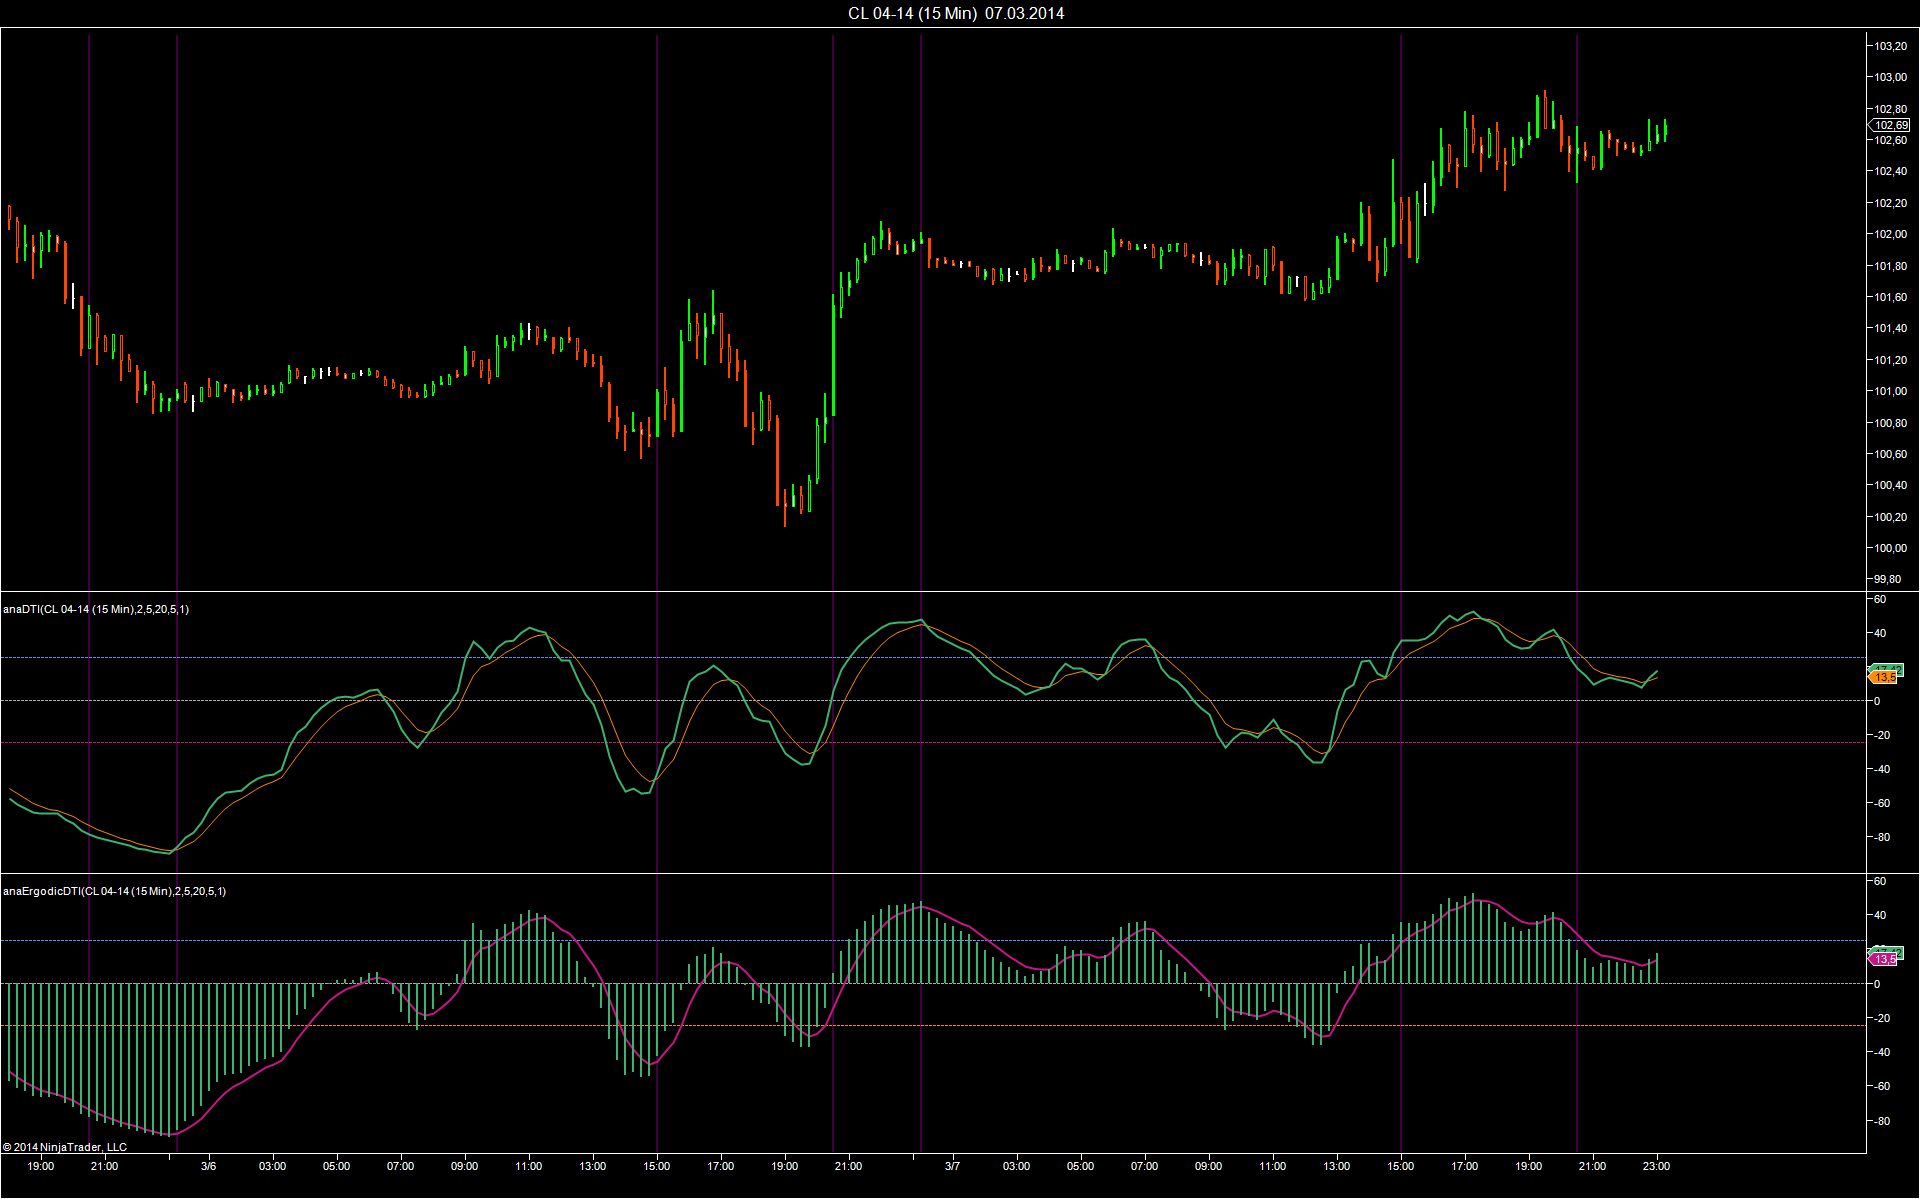This screenshot has width=1920, height=1199.
Task: Click the 103,20 price axis label
Action: point(1889,46)
